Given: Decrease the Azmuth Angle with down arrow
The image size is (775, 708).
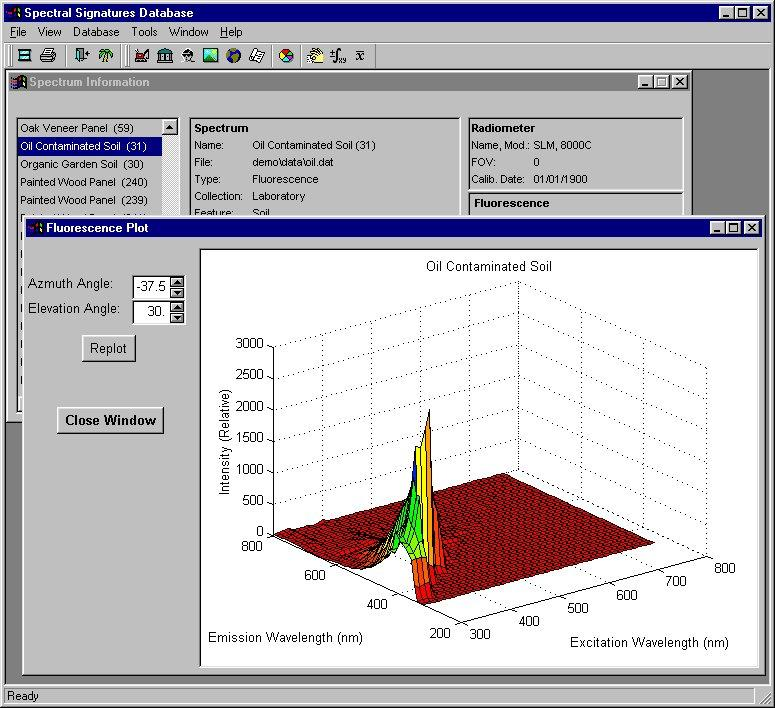Looking at the screenshot, I should click(177, 292).
